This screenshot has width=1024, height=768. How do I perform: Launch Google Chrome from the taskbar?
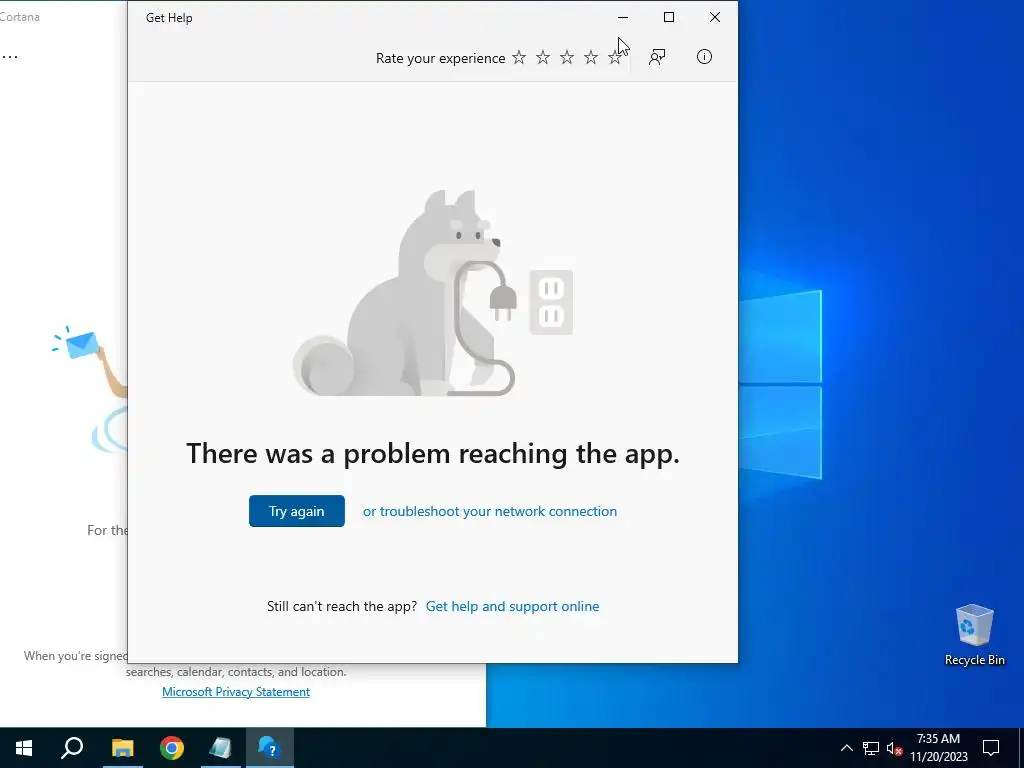click(x=172, y=748)
